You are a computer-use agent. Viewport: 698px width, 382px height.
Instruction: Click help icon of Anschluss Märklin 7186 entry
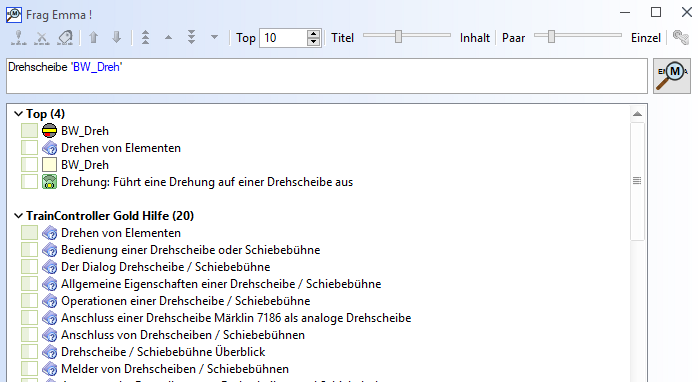pos(49,318)
